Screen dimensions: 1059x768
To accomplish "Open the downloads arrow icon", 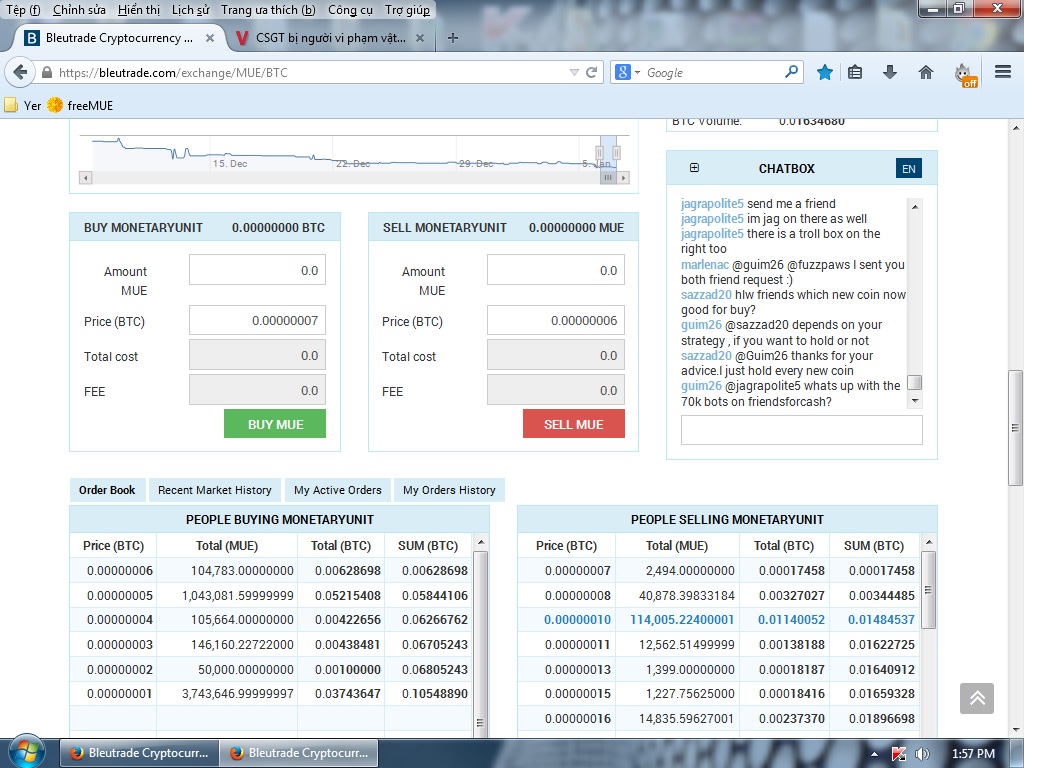I will tap(890, 72).
